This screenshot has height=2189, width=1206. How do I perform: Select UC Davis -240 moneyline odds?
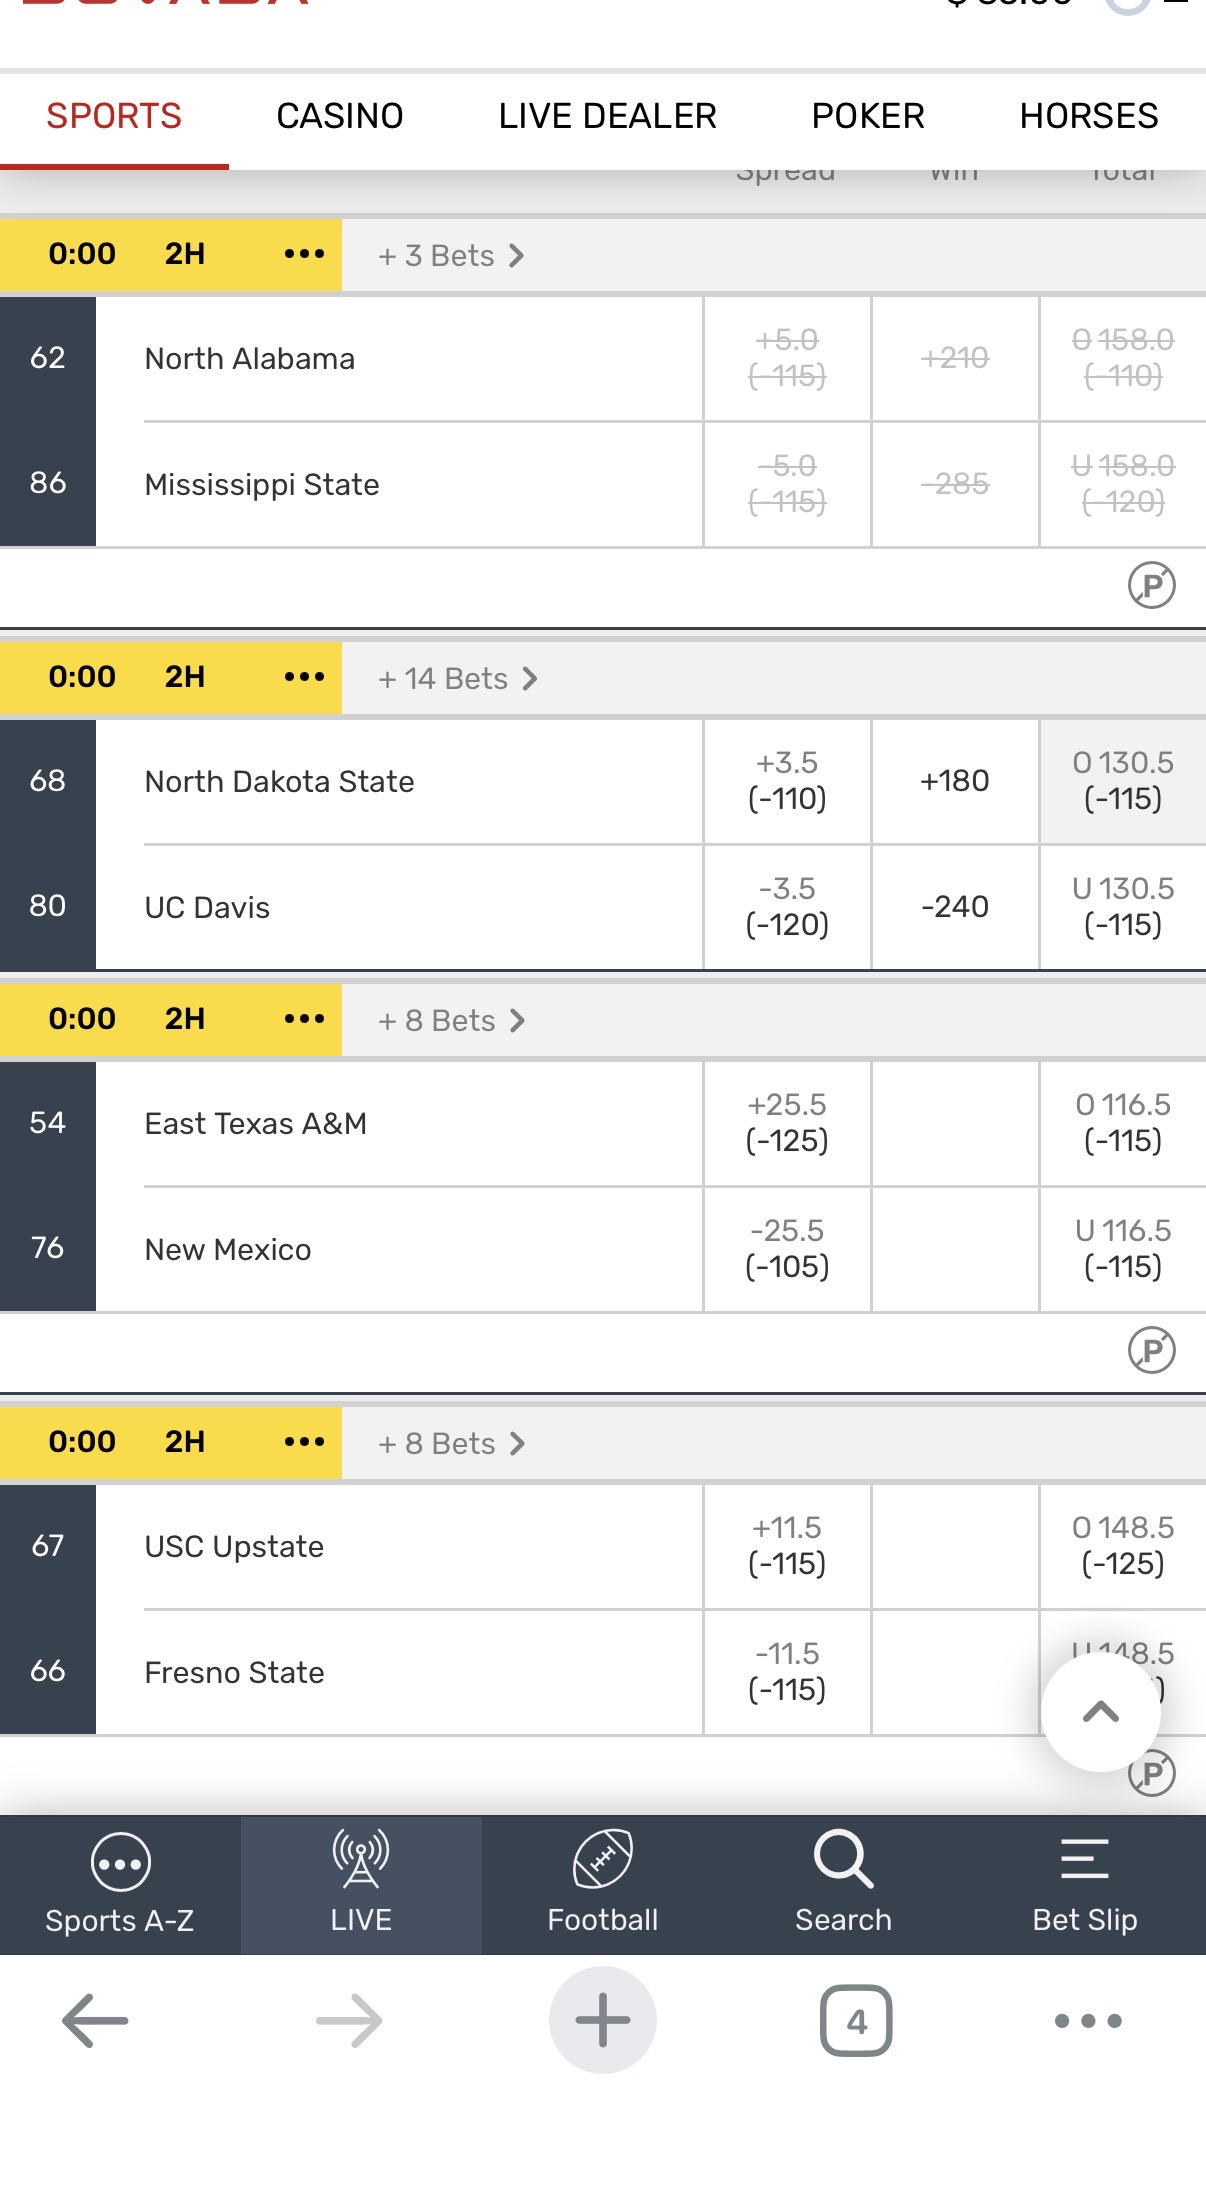(x=955, y=907)
